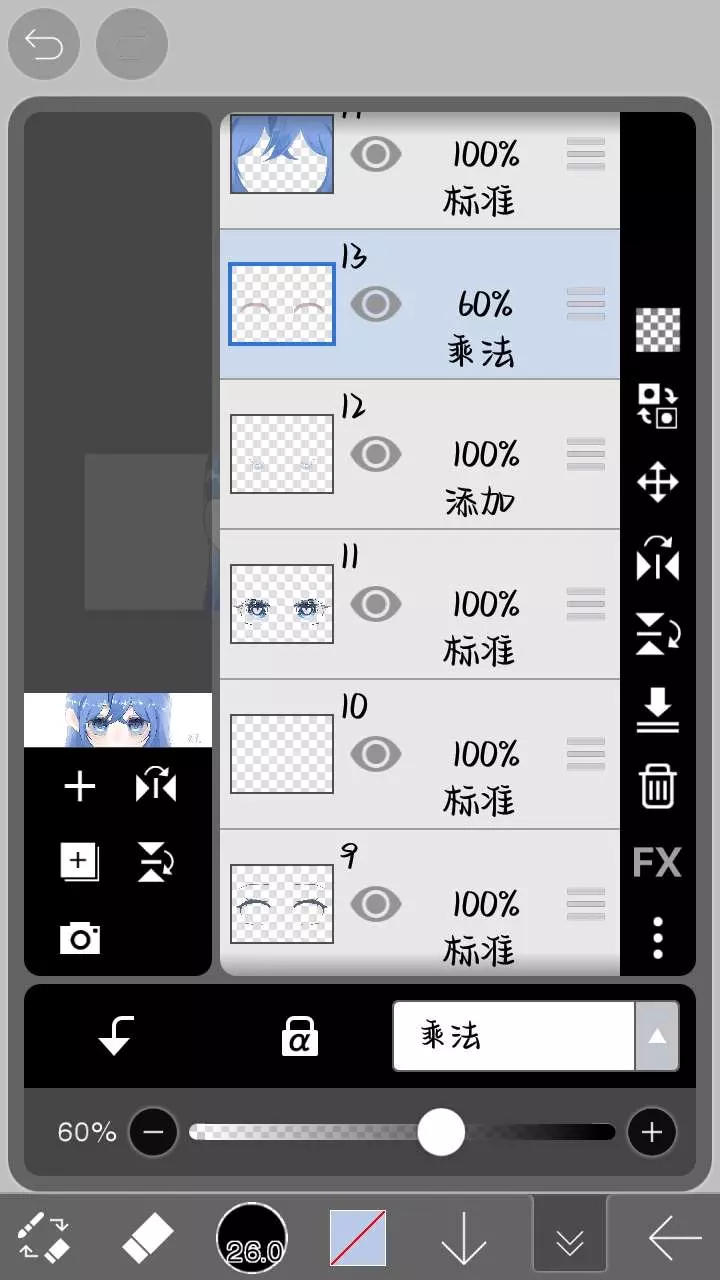Add layer from camera photo

coord(80,938)
